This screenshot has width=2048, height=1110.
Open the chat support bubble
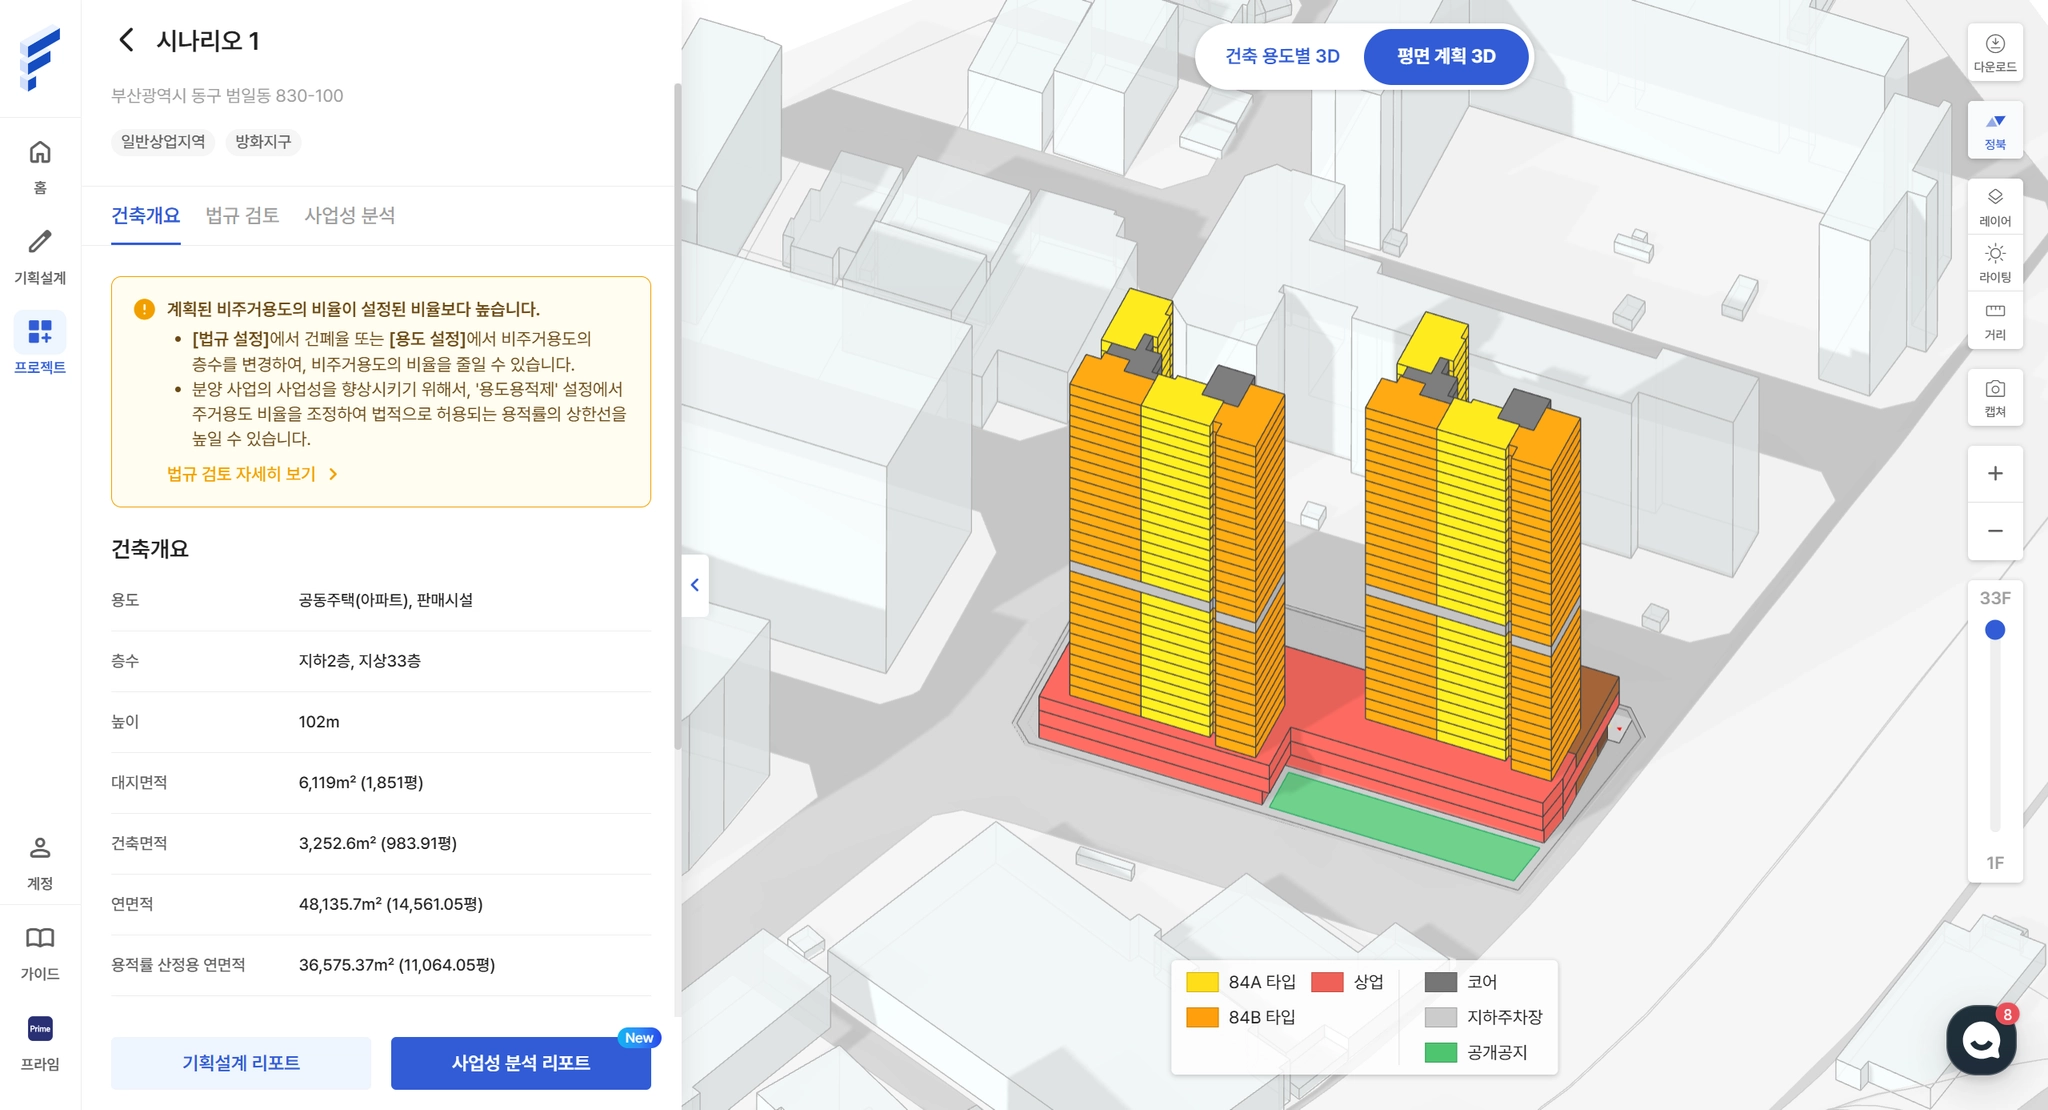[1980, 1040]
